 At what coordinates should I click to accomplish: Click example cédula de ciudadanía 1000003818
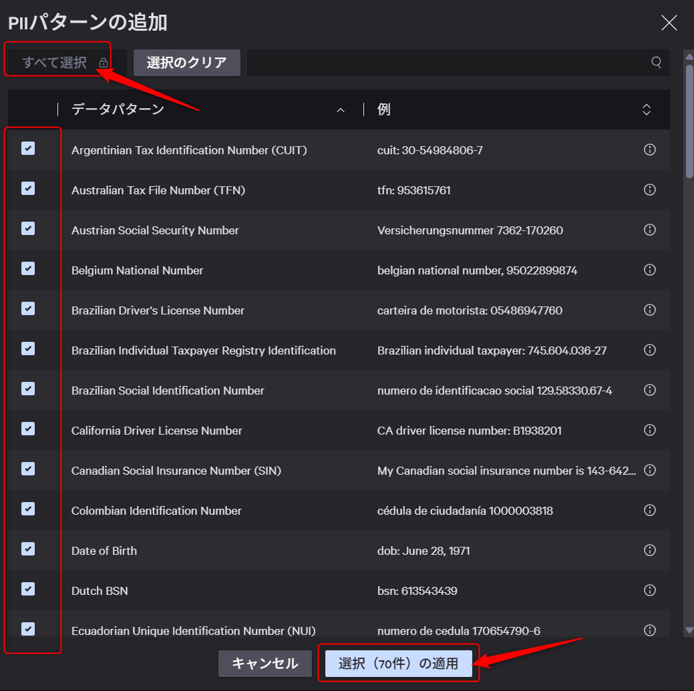pyautogui.click(x=465, y=511)
